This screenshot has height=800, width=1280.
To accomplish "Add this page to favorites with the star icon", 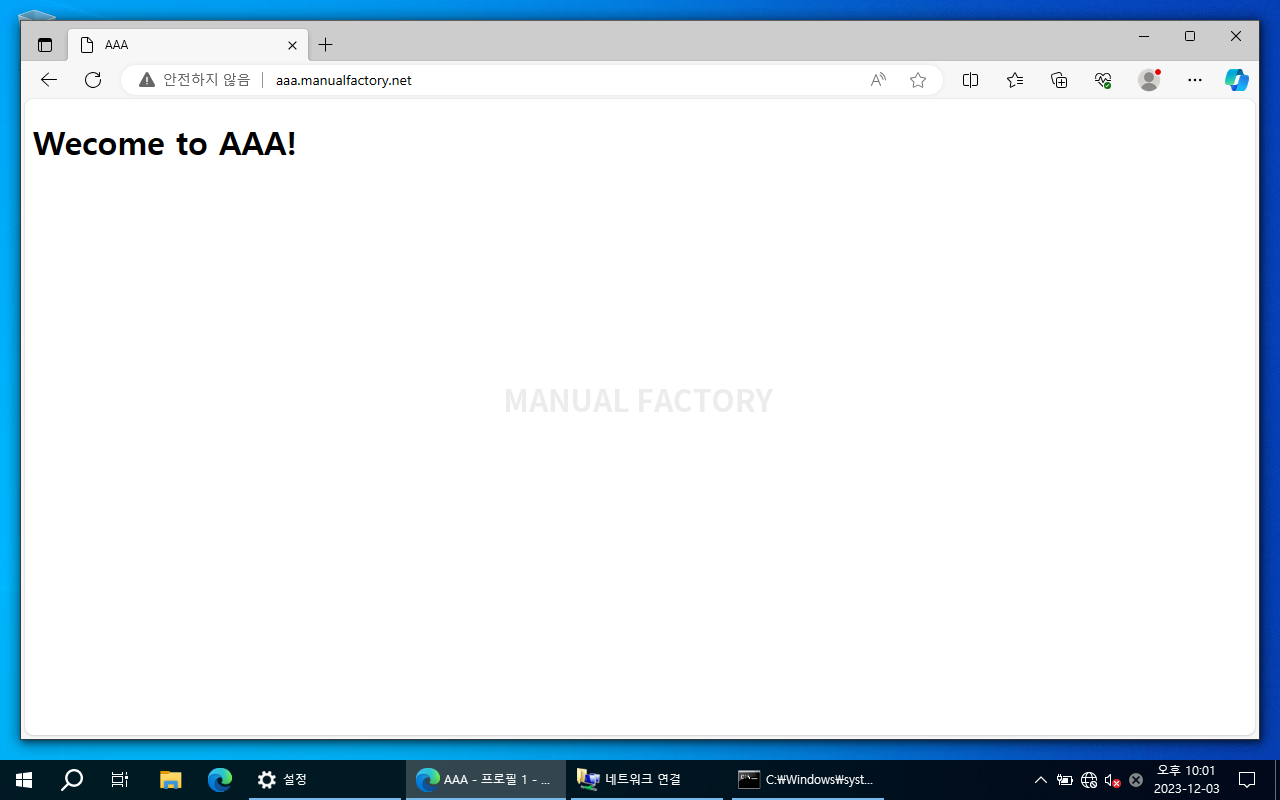I will 918,80.
